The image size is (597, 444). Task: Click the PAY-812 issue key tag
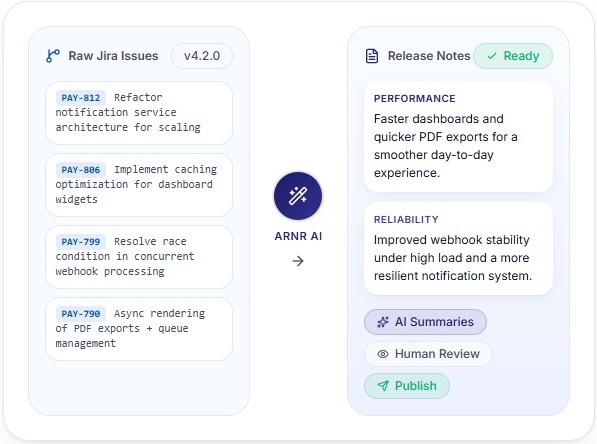click(x=81, y=98)
